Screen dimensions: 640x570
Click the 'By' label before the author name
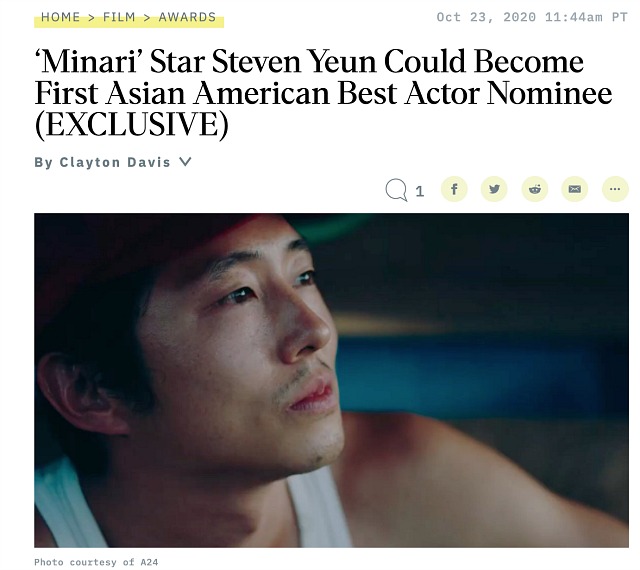[x=44, y=162]
